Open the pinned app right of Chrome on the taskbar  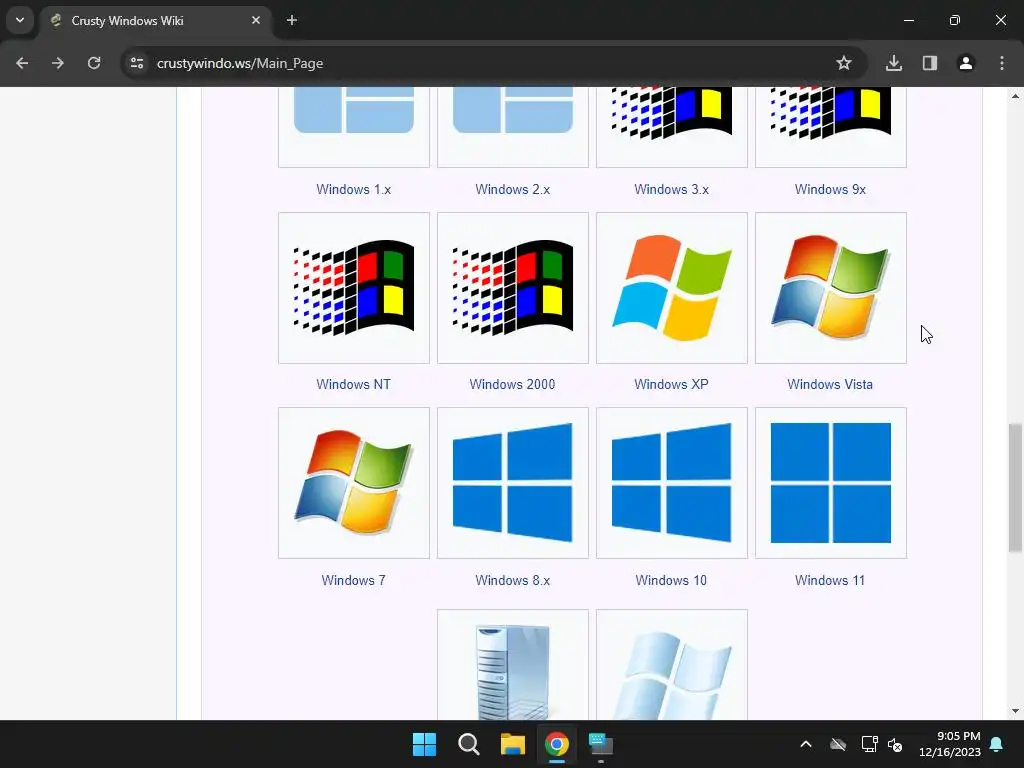(601, 744)
